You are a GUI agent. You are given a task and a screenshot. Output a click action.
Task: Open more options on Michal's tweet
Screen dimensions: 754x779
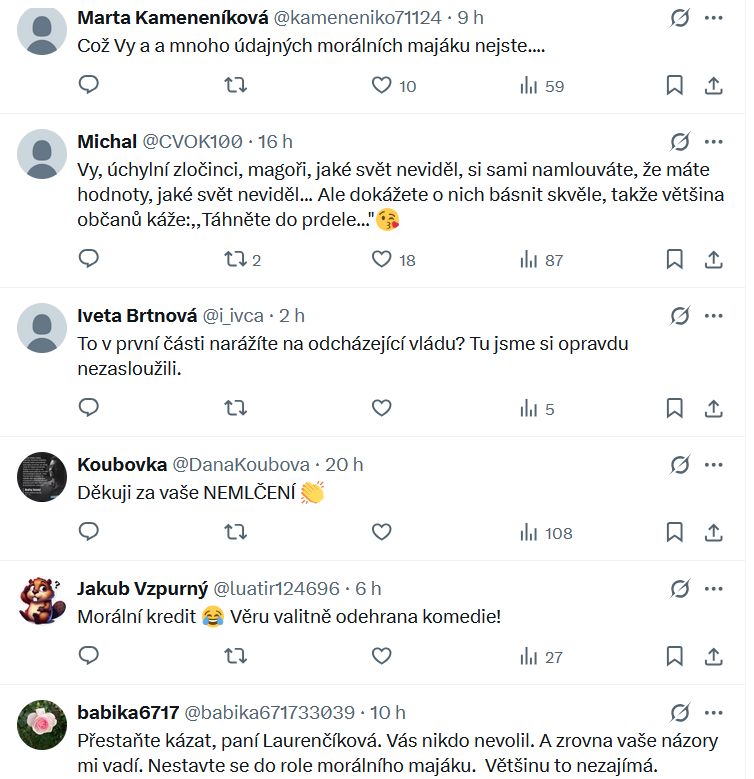pos(714,142)
